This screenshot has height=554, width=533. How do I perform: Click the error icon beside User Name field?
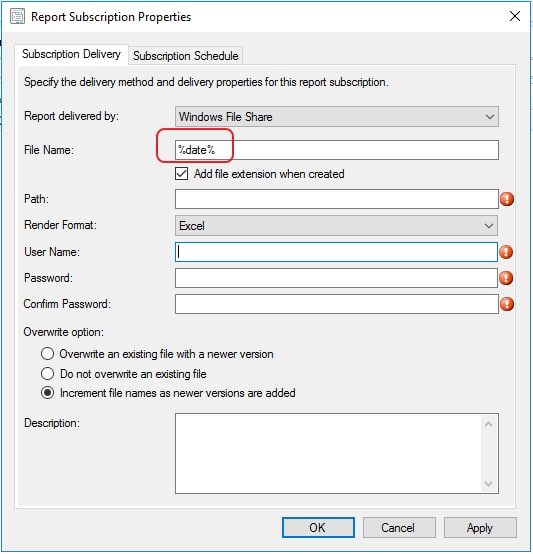point(506,252)
